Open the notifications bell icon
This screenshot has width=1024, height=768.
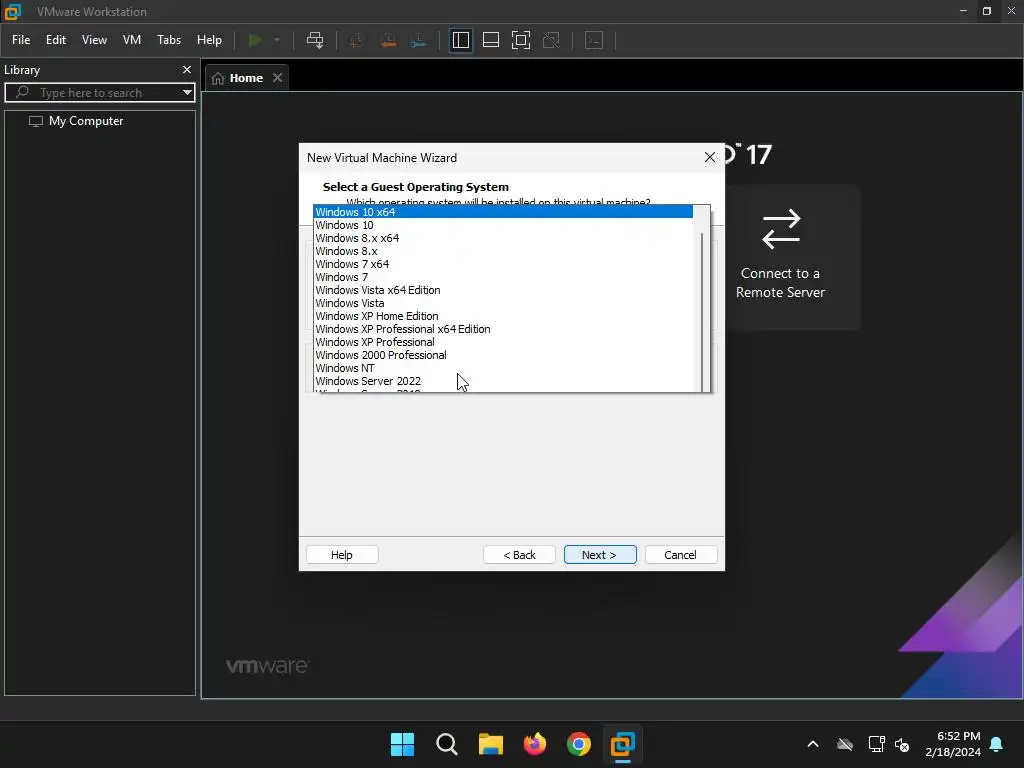(997, 744)
